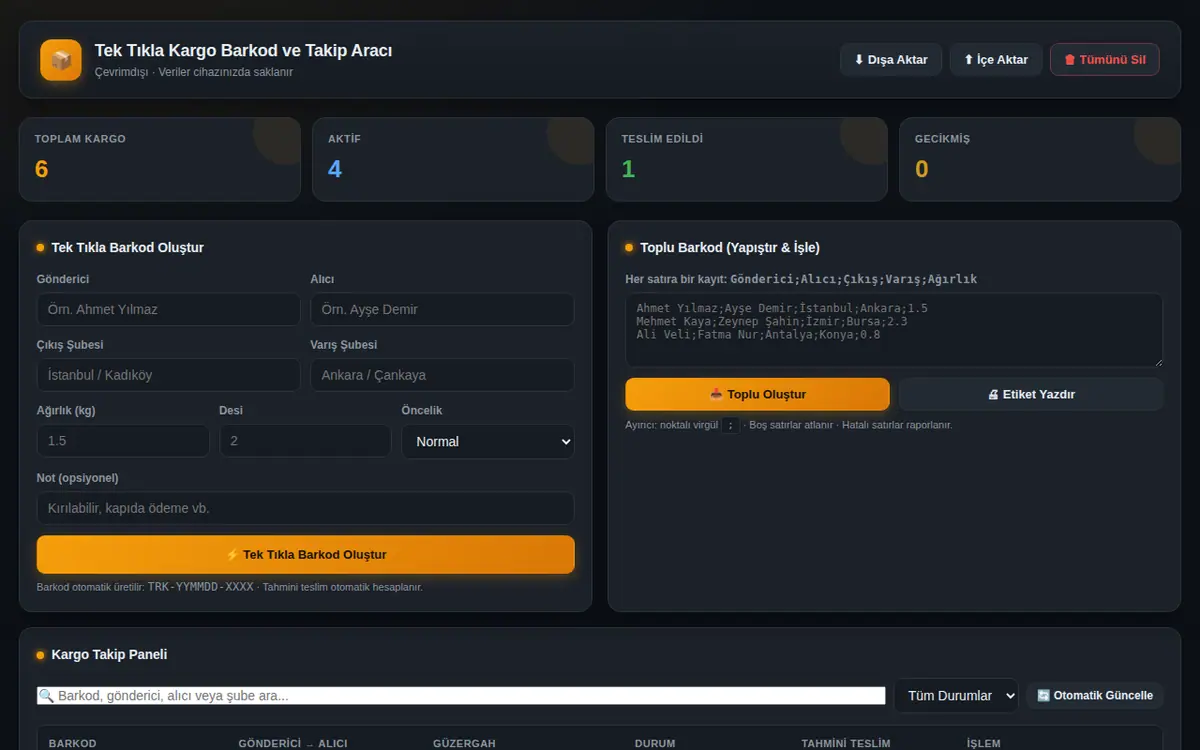This screenshot has width=1200, height=750.
Task: Select the Desi field
Action: click(305, 441)
